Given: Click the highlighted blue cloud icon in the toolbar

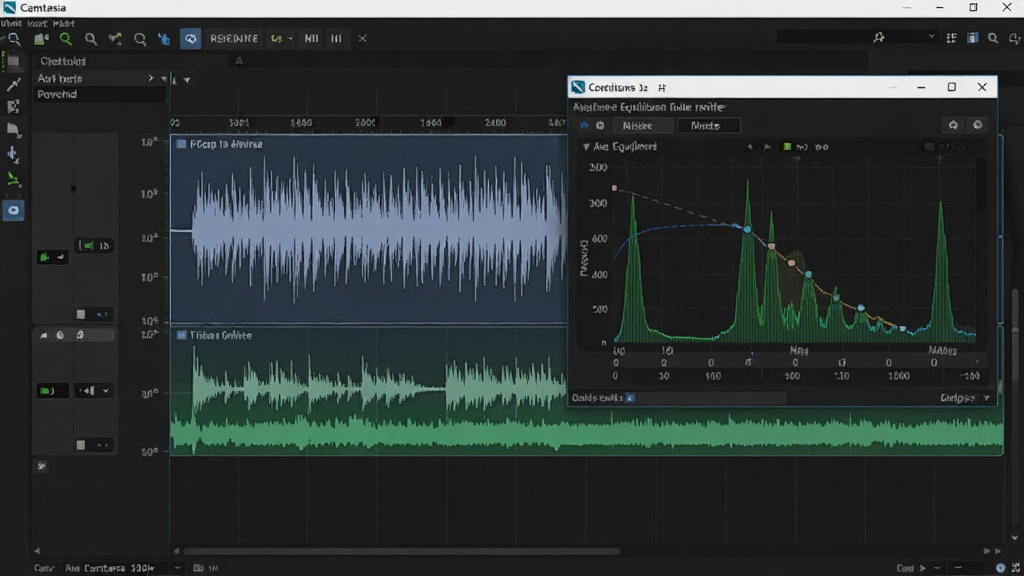Looking at the screenshot, I should pyautogui.click(x=191, y=39).
